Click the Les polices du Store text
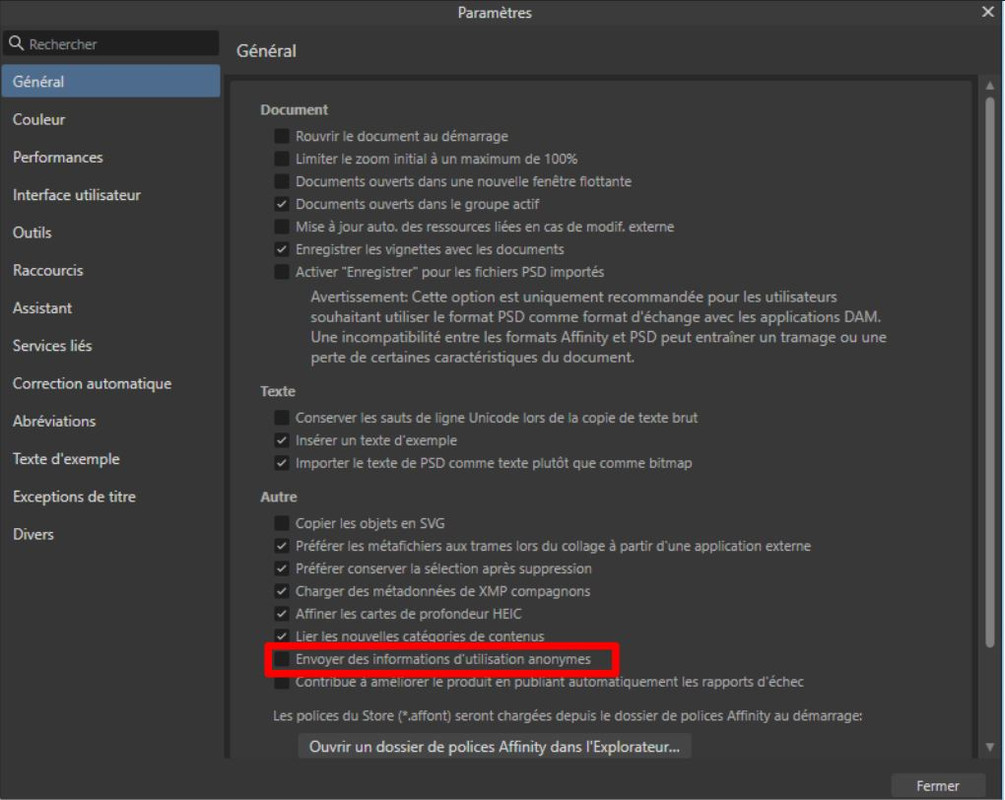 click(x=567, y=715)
